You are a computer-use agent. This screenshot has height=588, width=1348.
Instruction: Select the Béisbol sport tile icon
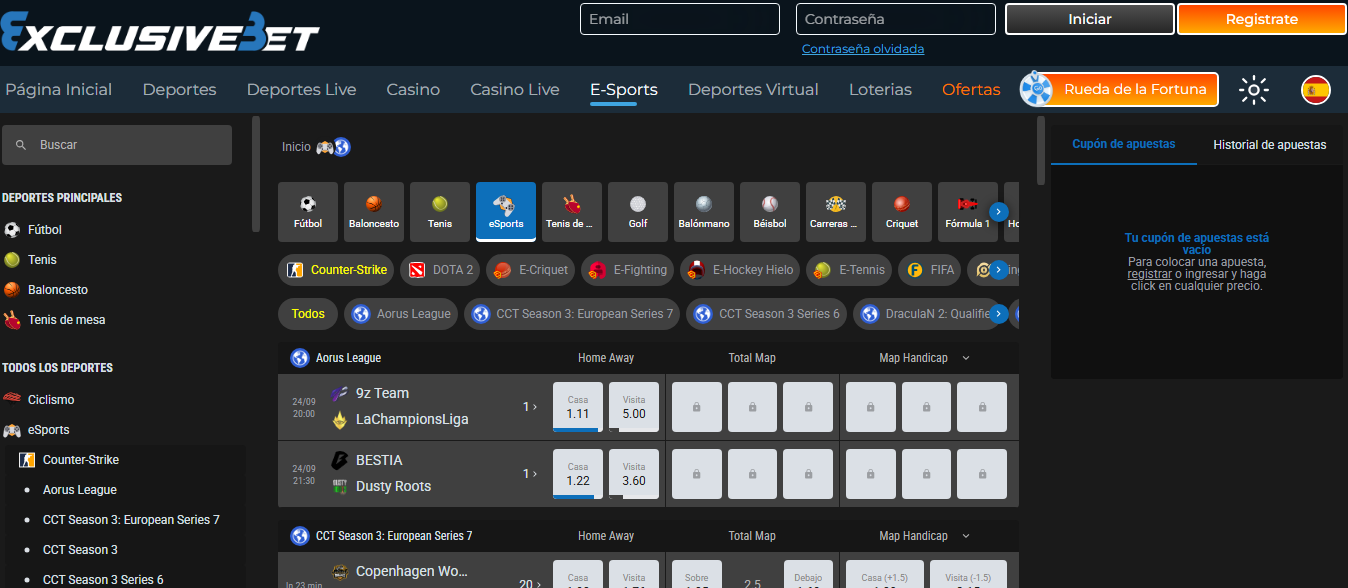click(x=769, y=204)
